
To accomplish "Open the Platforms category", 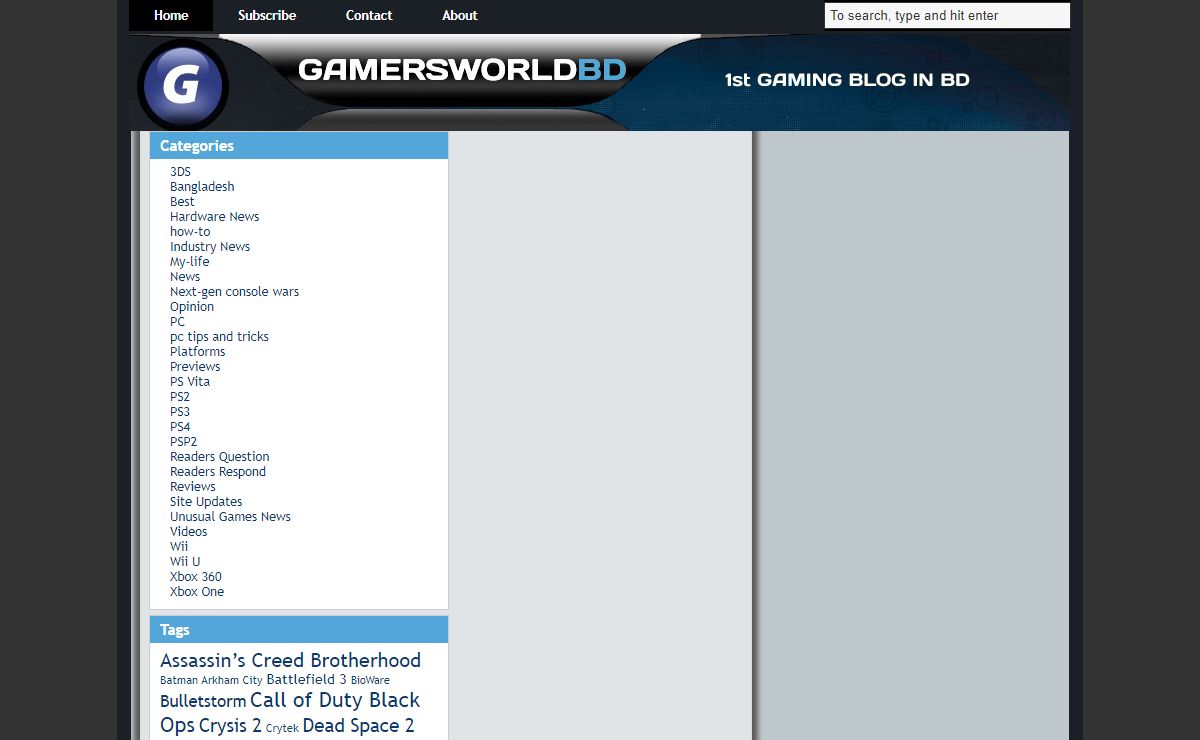I will (197, 352).
